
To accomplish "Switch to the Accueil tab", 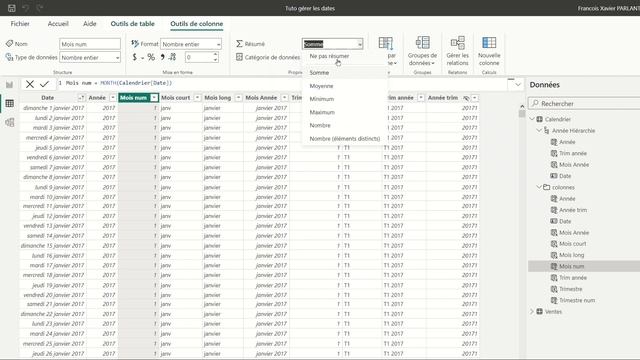I will tap(58, 24).
